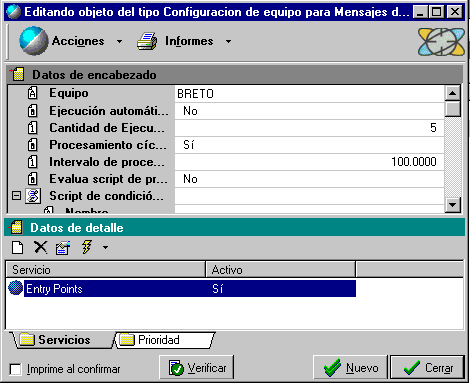Click the Cerrar button

[x=427, y=368]
